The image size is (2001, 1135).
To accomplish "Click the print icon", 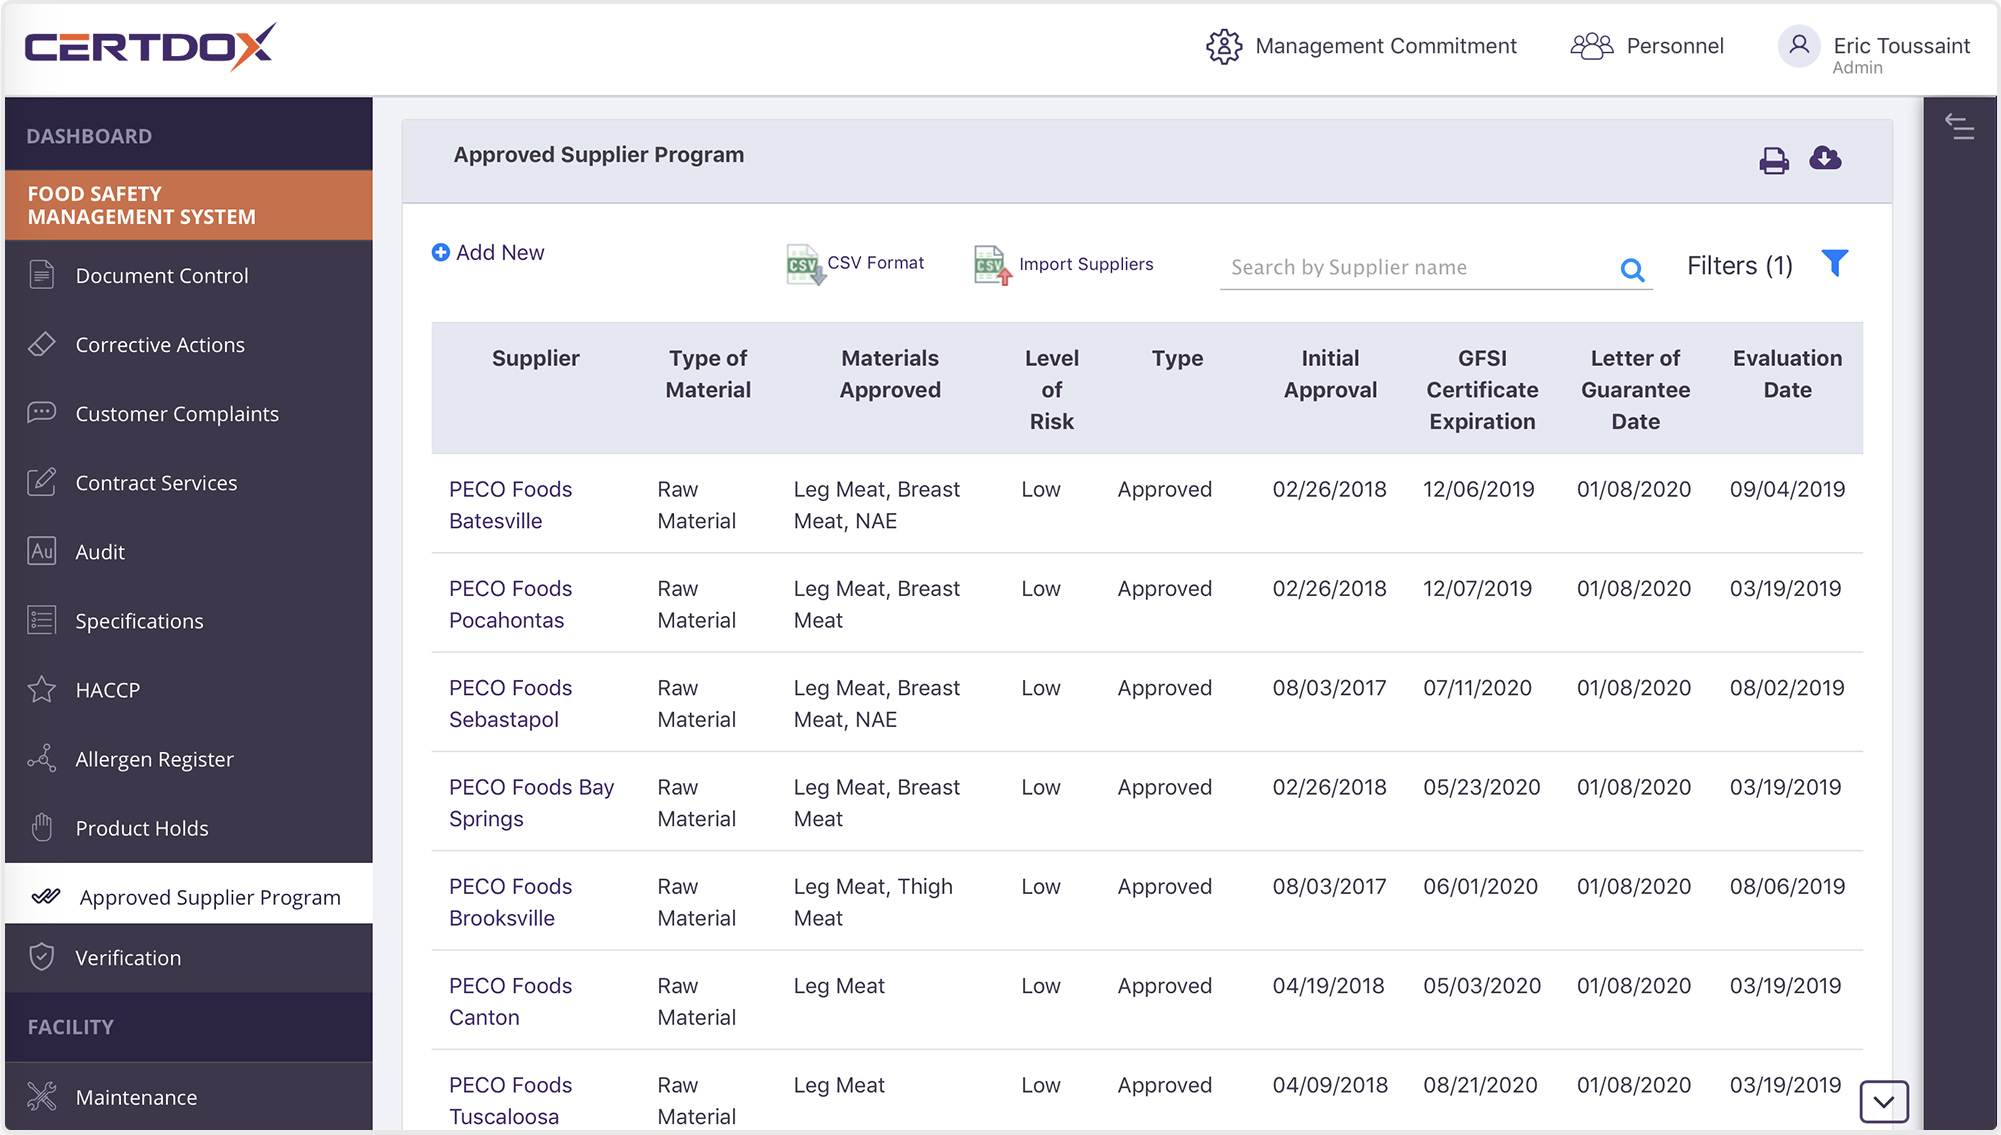I will tap(1774, 161).
